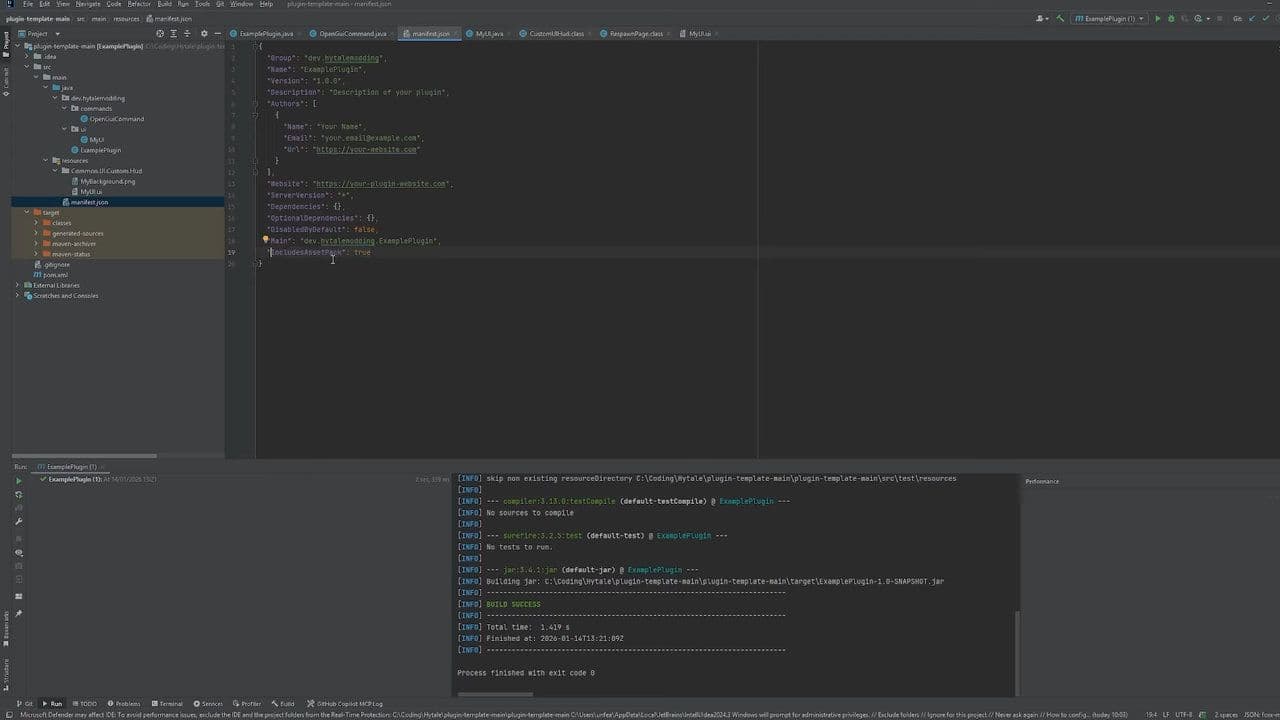Click the Build project hammer icon

[1060, 19]
